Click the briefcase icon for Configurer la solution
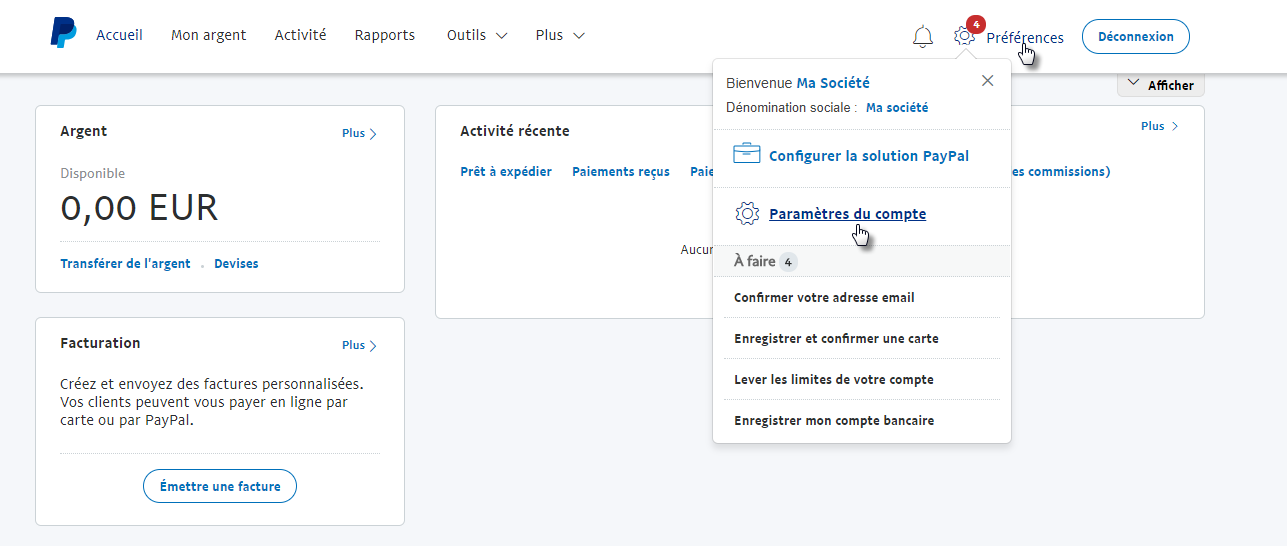 coord(747,155)
